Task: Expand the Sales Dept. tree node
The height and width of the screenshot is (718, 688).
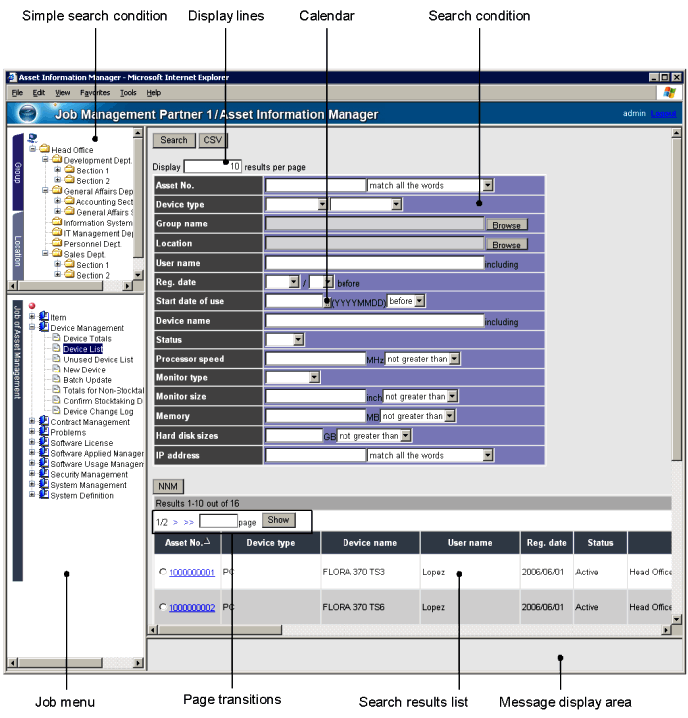Action: (45, 253)
